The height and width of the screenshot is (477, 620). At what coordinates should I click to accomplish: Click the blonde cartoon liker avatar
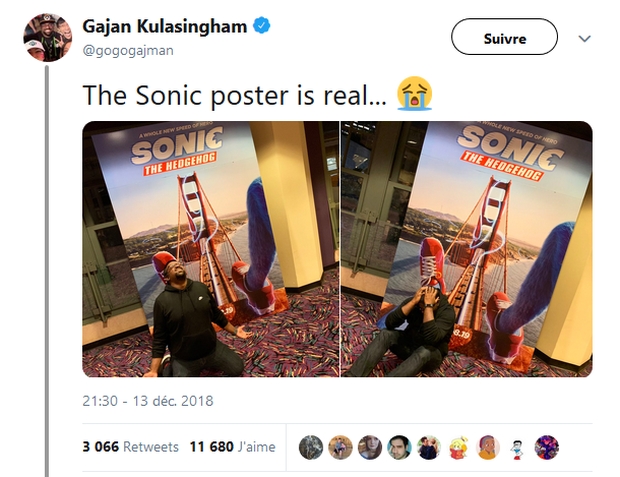tap(459, 447)
